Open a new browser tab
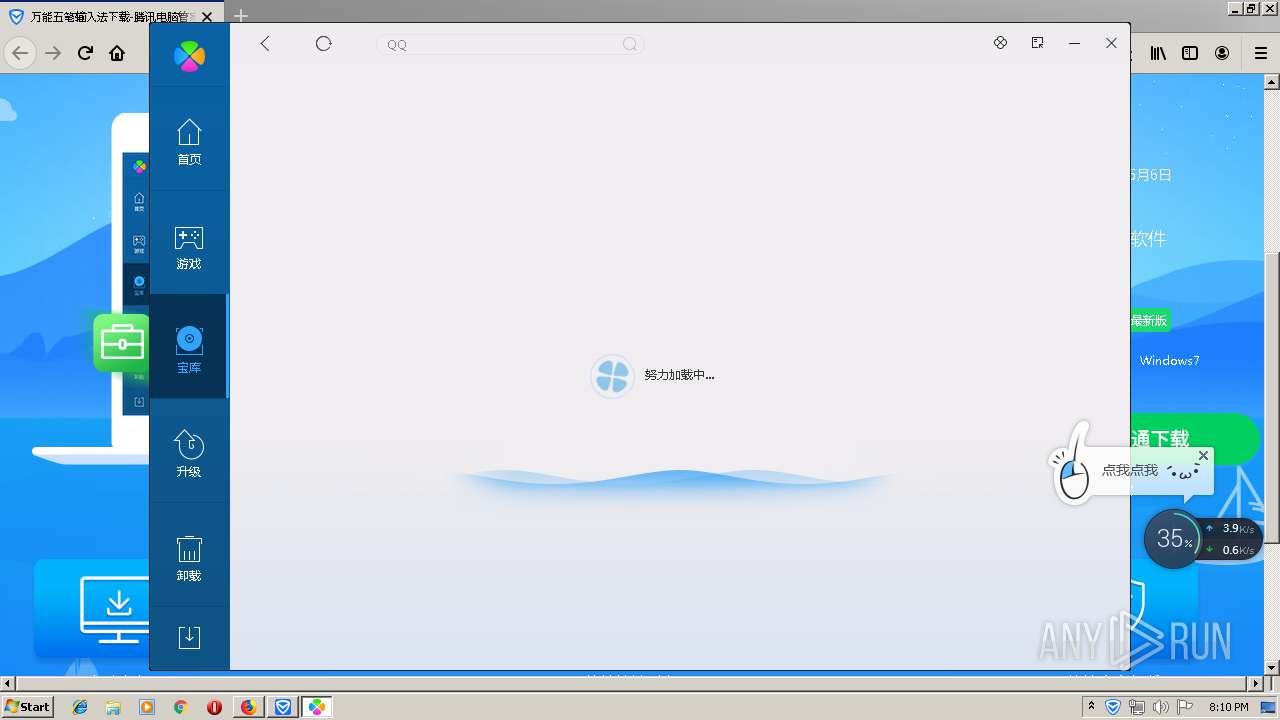The height and width of the screenshot is (720, 1280). click(240, 16)
